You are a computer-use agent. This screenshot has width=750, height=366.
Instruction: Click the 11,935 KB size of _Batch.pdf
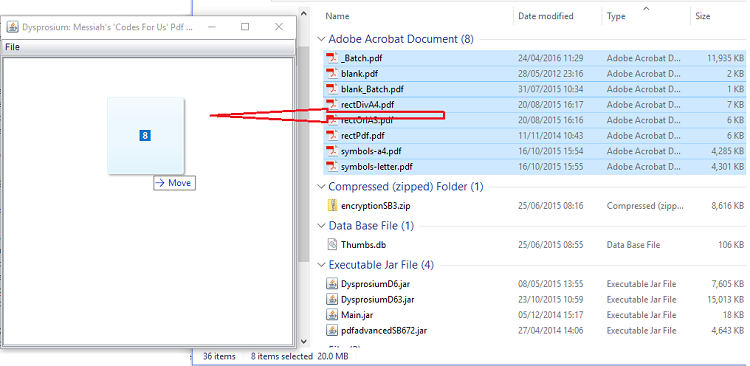[x=726, y=58]
